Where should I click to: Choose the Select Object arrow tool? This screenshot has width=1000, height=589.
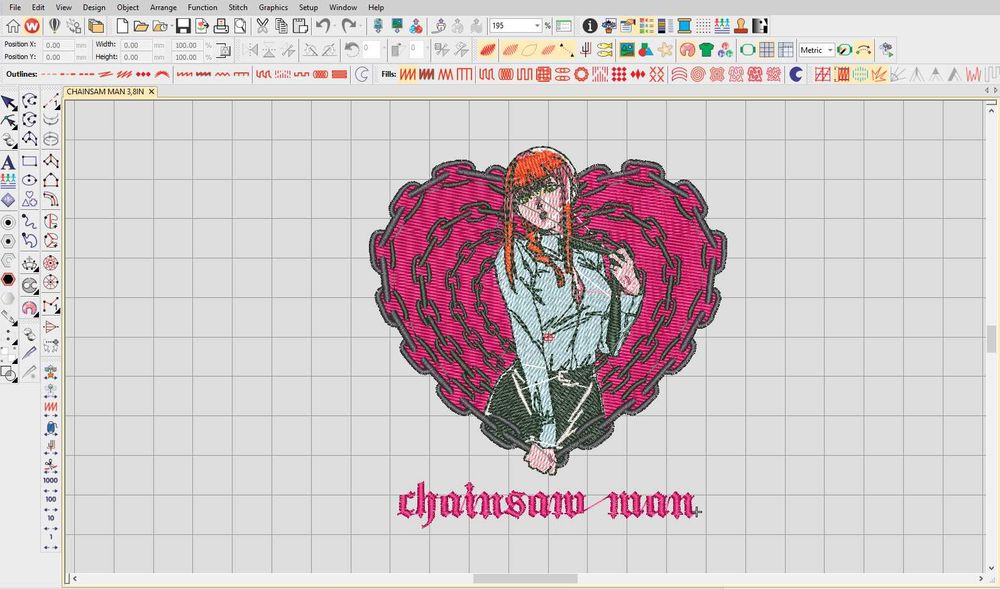tap(8, 103)
